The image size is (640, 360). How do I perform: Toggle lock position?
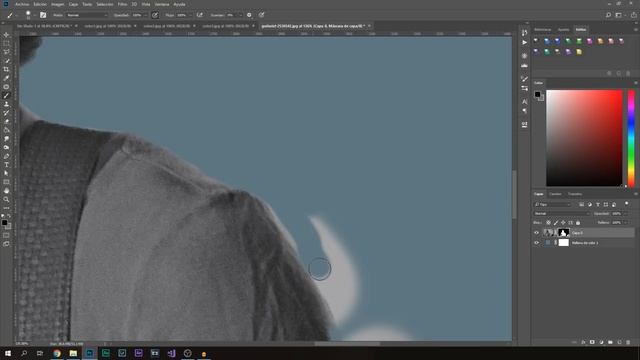click(563, 223)
